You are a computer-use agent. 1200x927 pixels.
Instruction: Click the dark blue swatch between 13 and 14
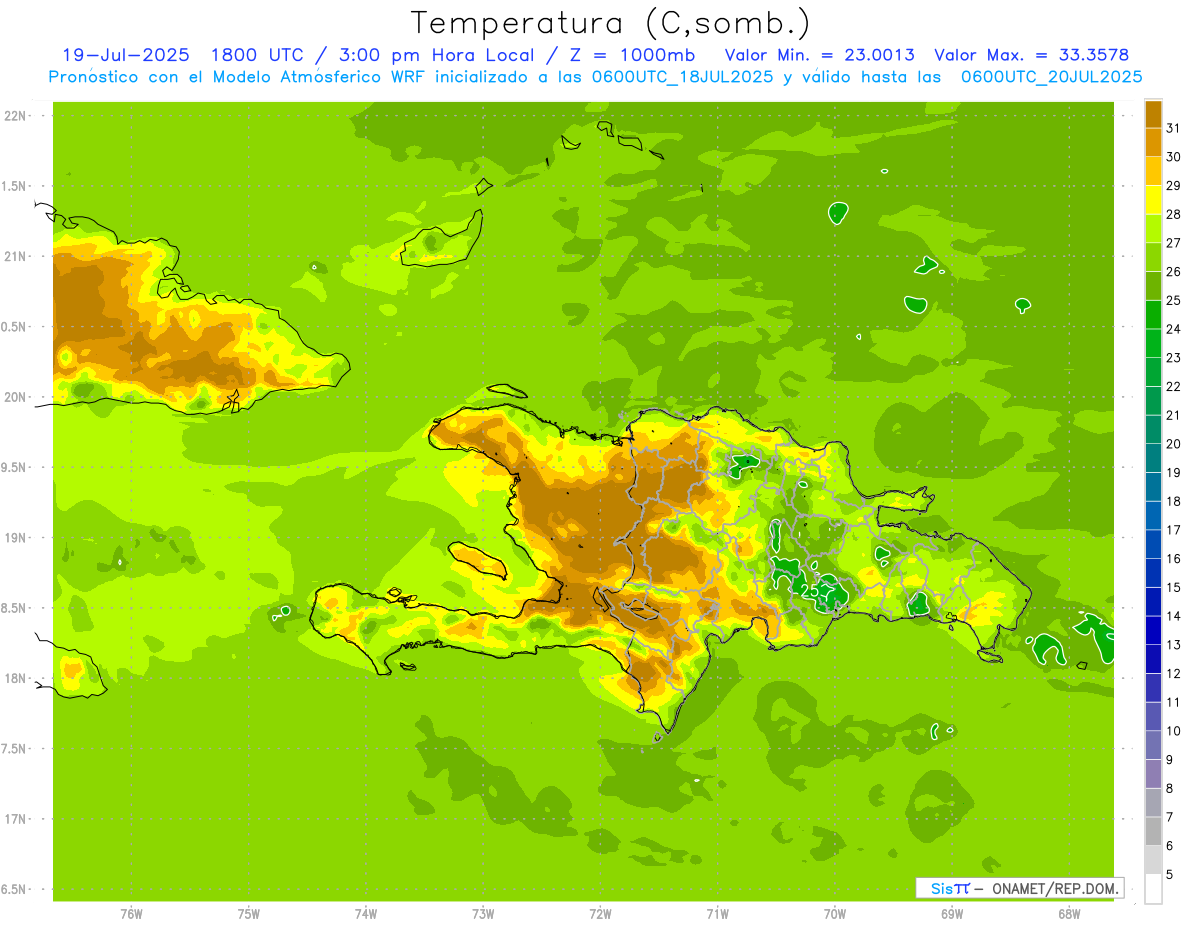click(1154, 631)
